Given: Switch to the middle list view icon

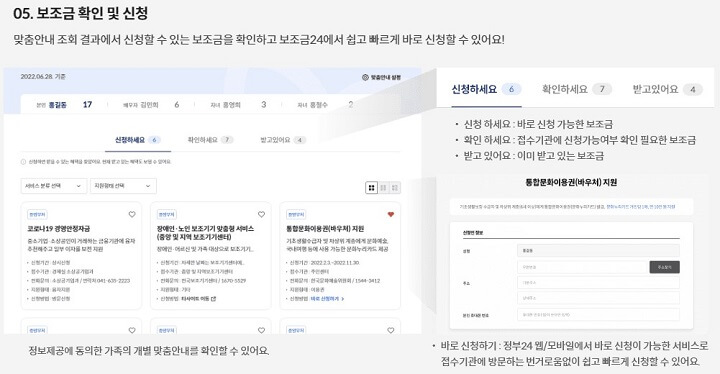Looking at the screenshot, I should click(383, 187).
